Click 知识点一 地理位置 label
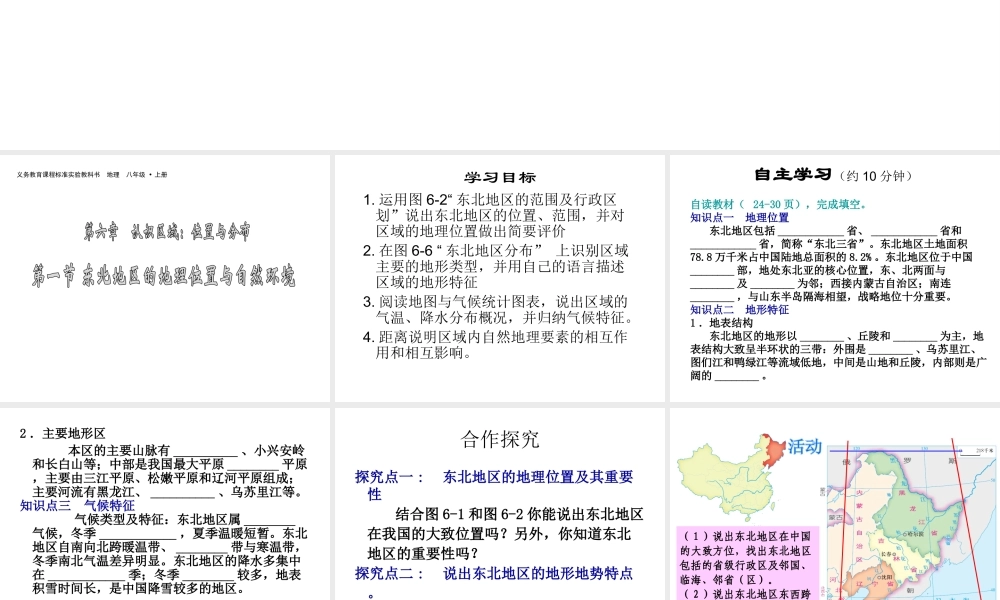 pyautogui.click(x=739, y=217)
